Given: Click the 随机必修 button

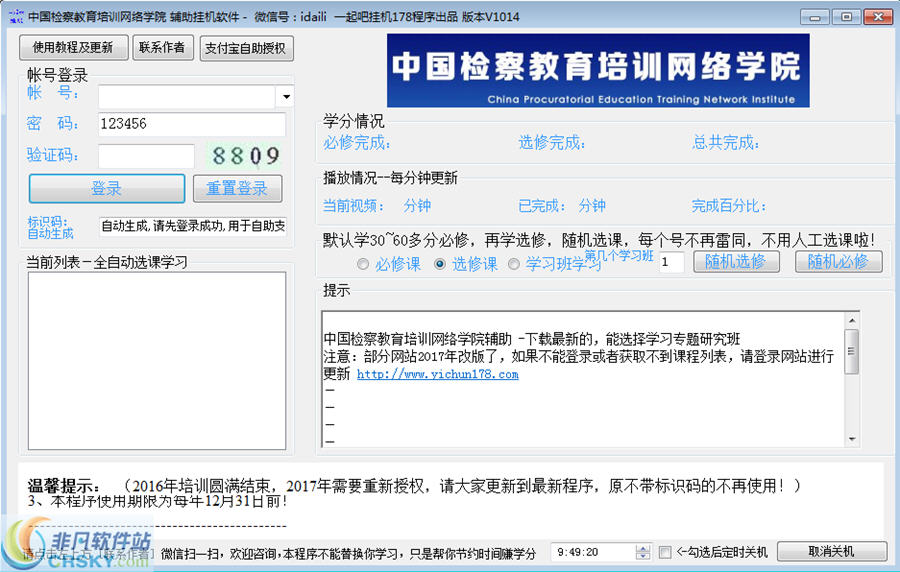Looking at the screenshot, I should click(x=839, y=262).
